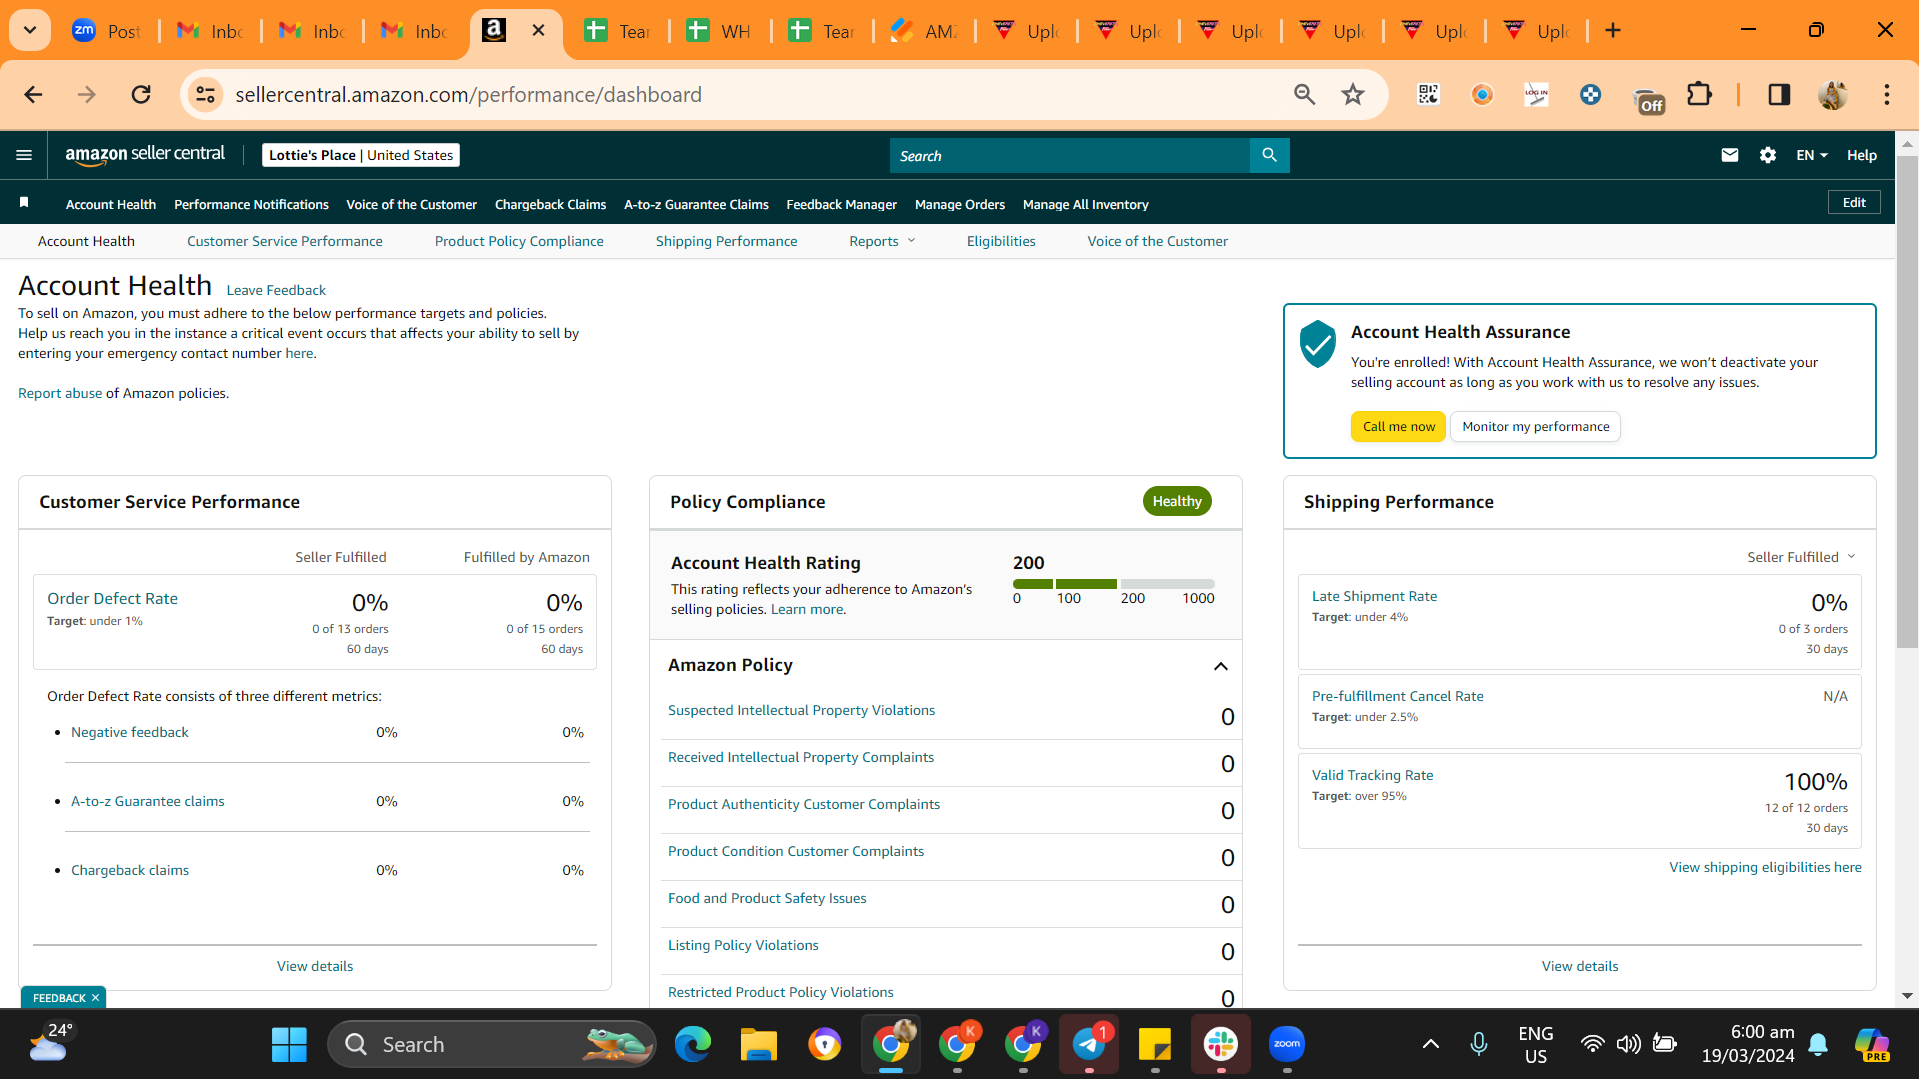Viewport: 1919px width, 1079px height.
Task: Click the Account Health Rating progress bar
Action: pos(1113,584)
